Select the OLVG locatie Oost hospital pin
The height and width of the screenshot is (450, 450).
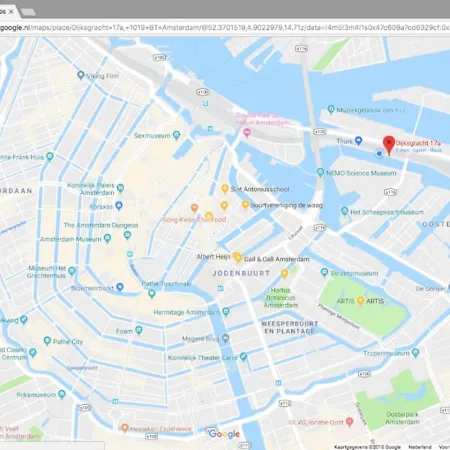coord(349,422)
